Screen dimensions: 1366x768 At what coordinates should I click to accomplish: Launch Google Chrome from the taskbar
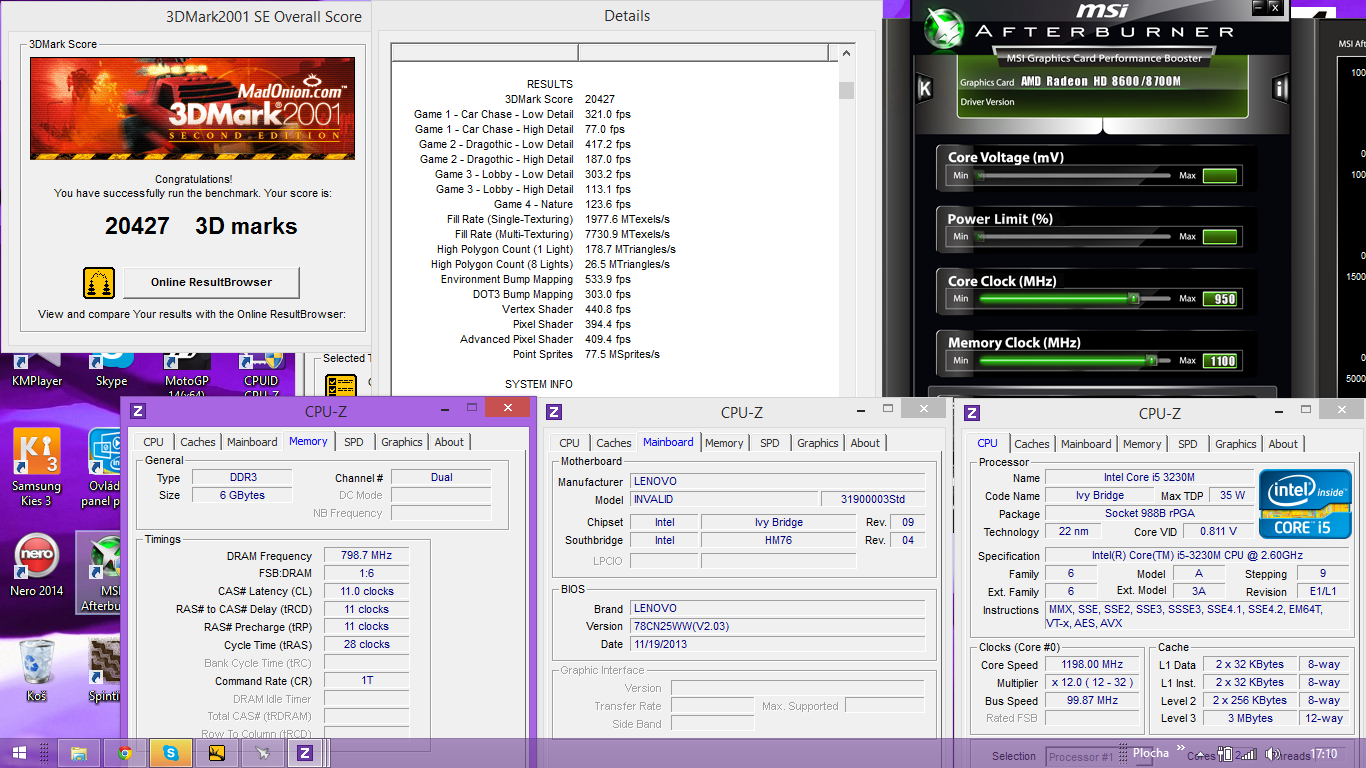coord(125,753)
